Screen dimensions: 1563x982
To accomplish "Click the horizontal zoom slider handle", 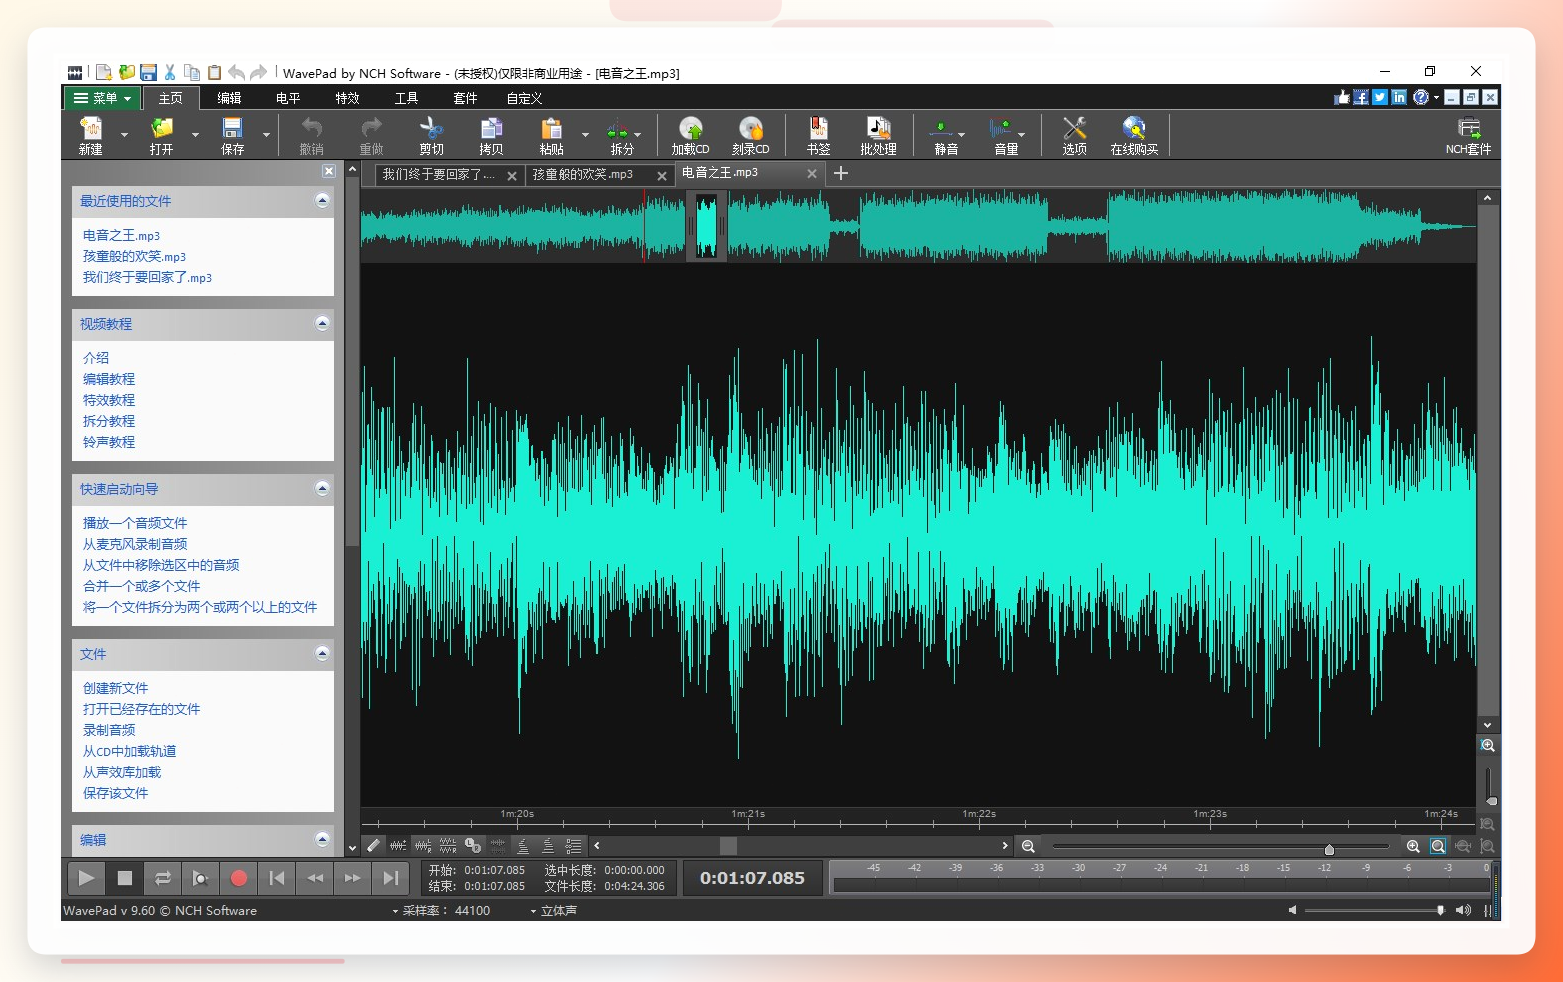I will [1329, 849].
